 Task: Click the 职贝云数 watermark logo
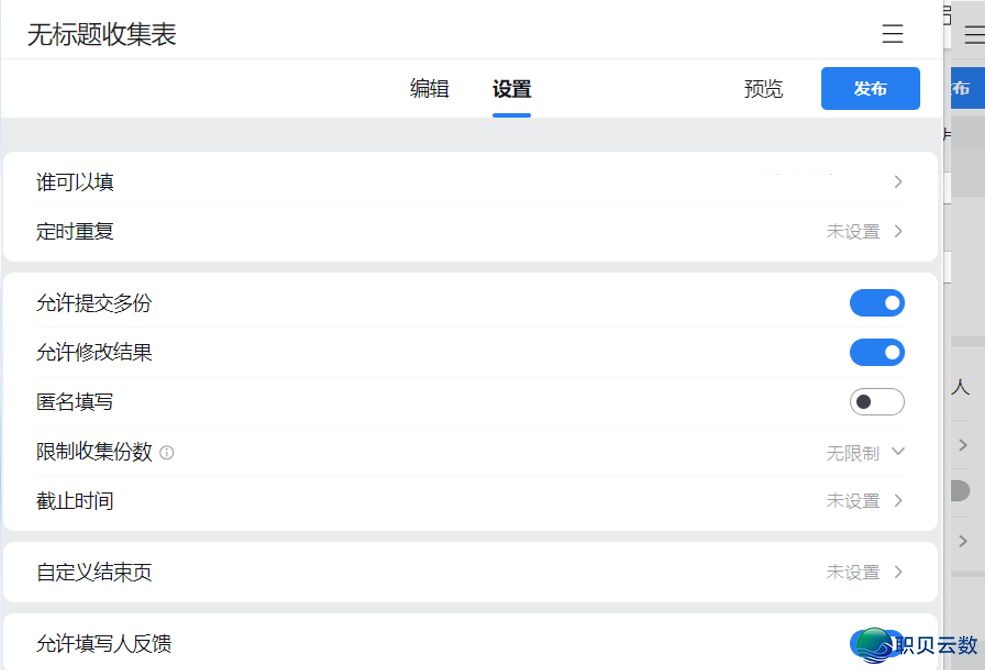pos(917,643)
